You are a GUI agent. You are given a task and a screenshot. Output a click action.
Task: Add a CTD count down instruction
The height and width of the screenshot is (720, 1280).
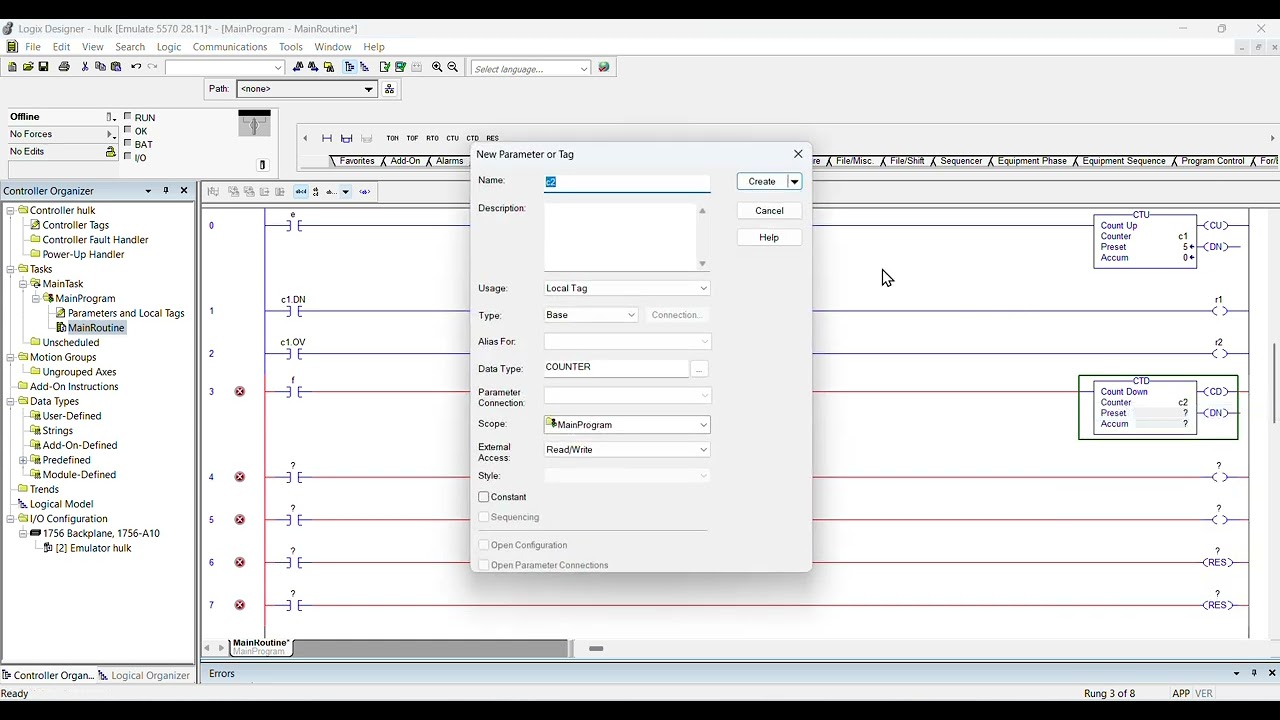point(472,138)
